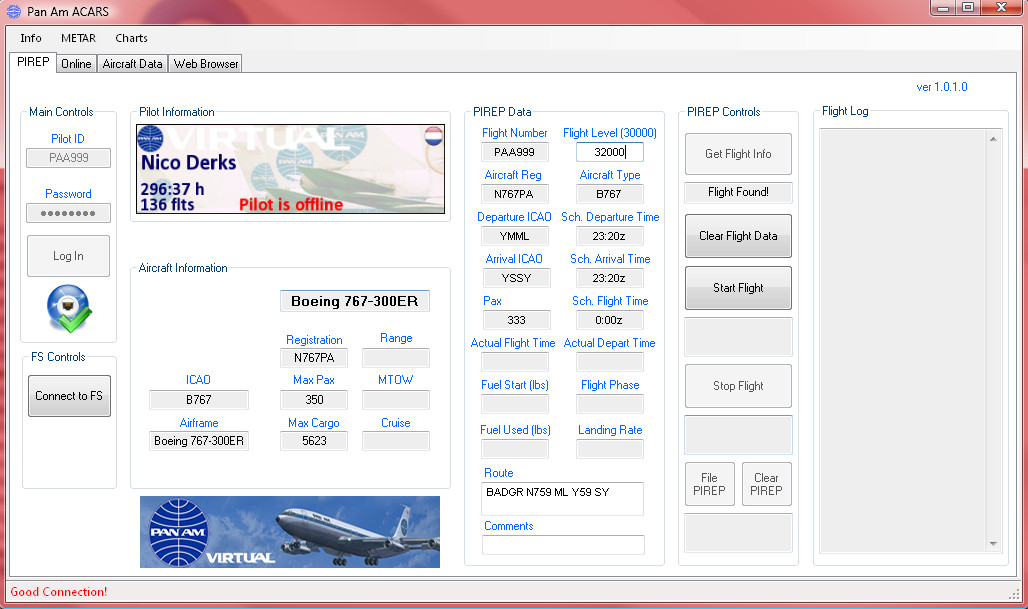Click the Fuel Start (lbs) field
Screen dimensions: 1028x609
click(515, 404)
